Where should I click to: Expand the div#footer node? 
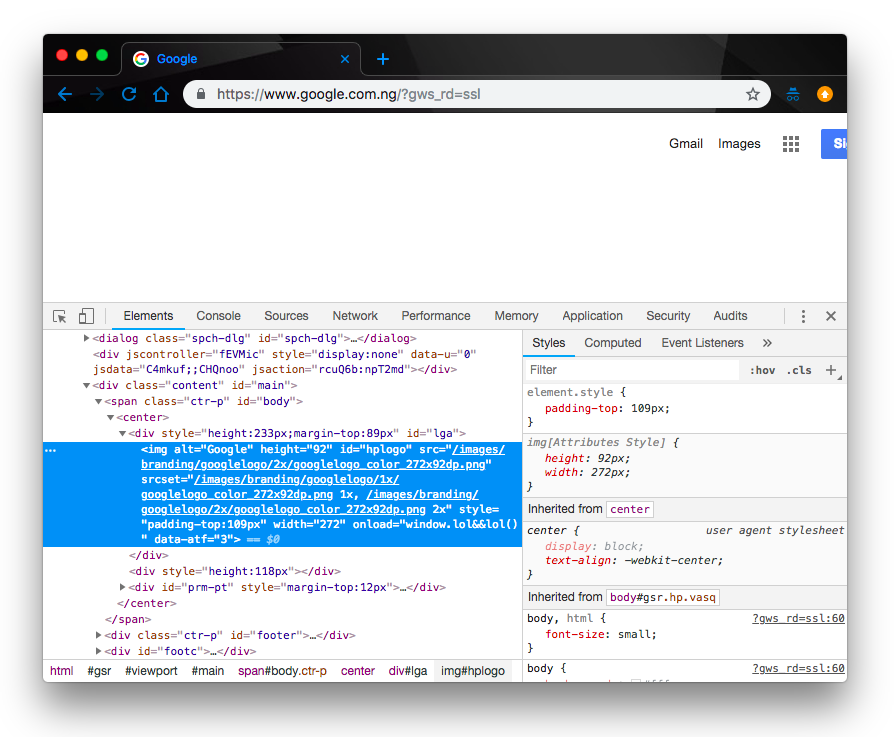coord(99,634)
